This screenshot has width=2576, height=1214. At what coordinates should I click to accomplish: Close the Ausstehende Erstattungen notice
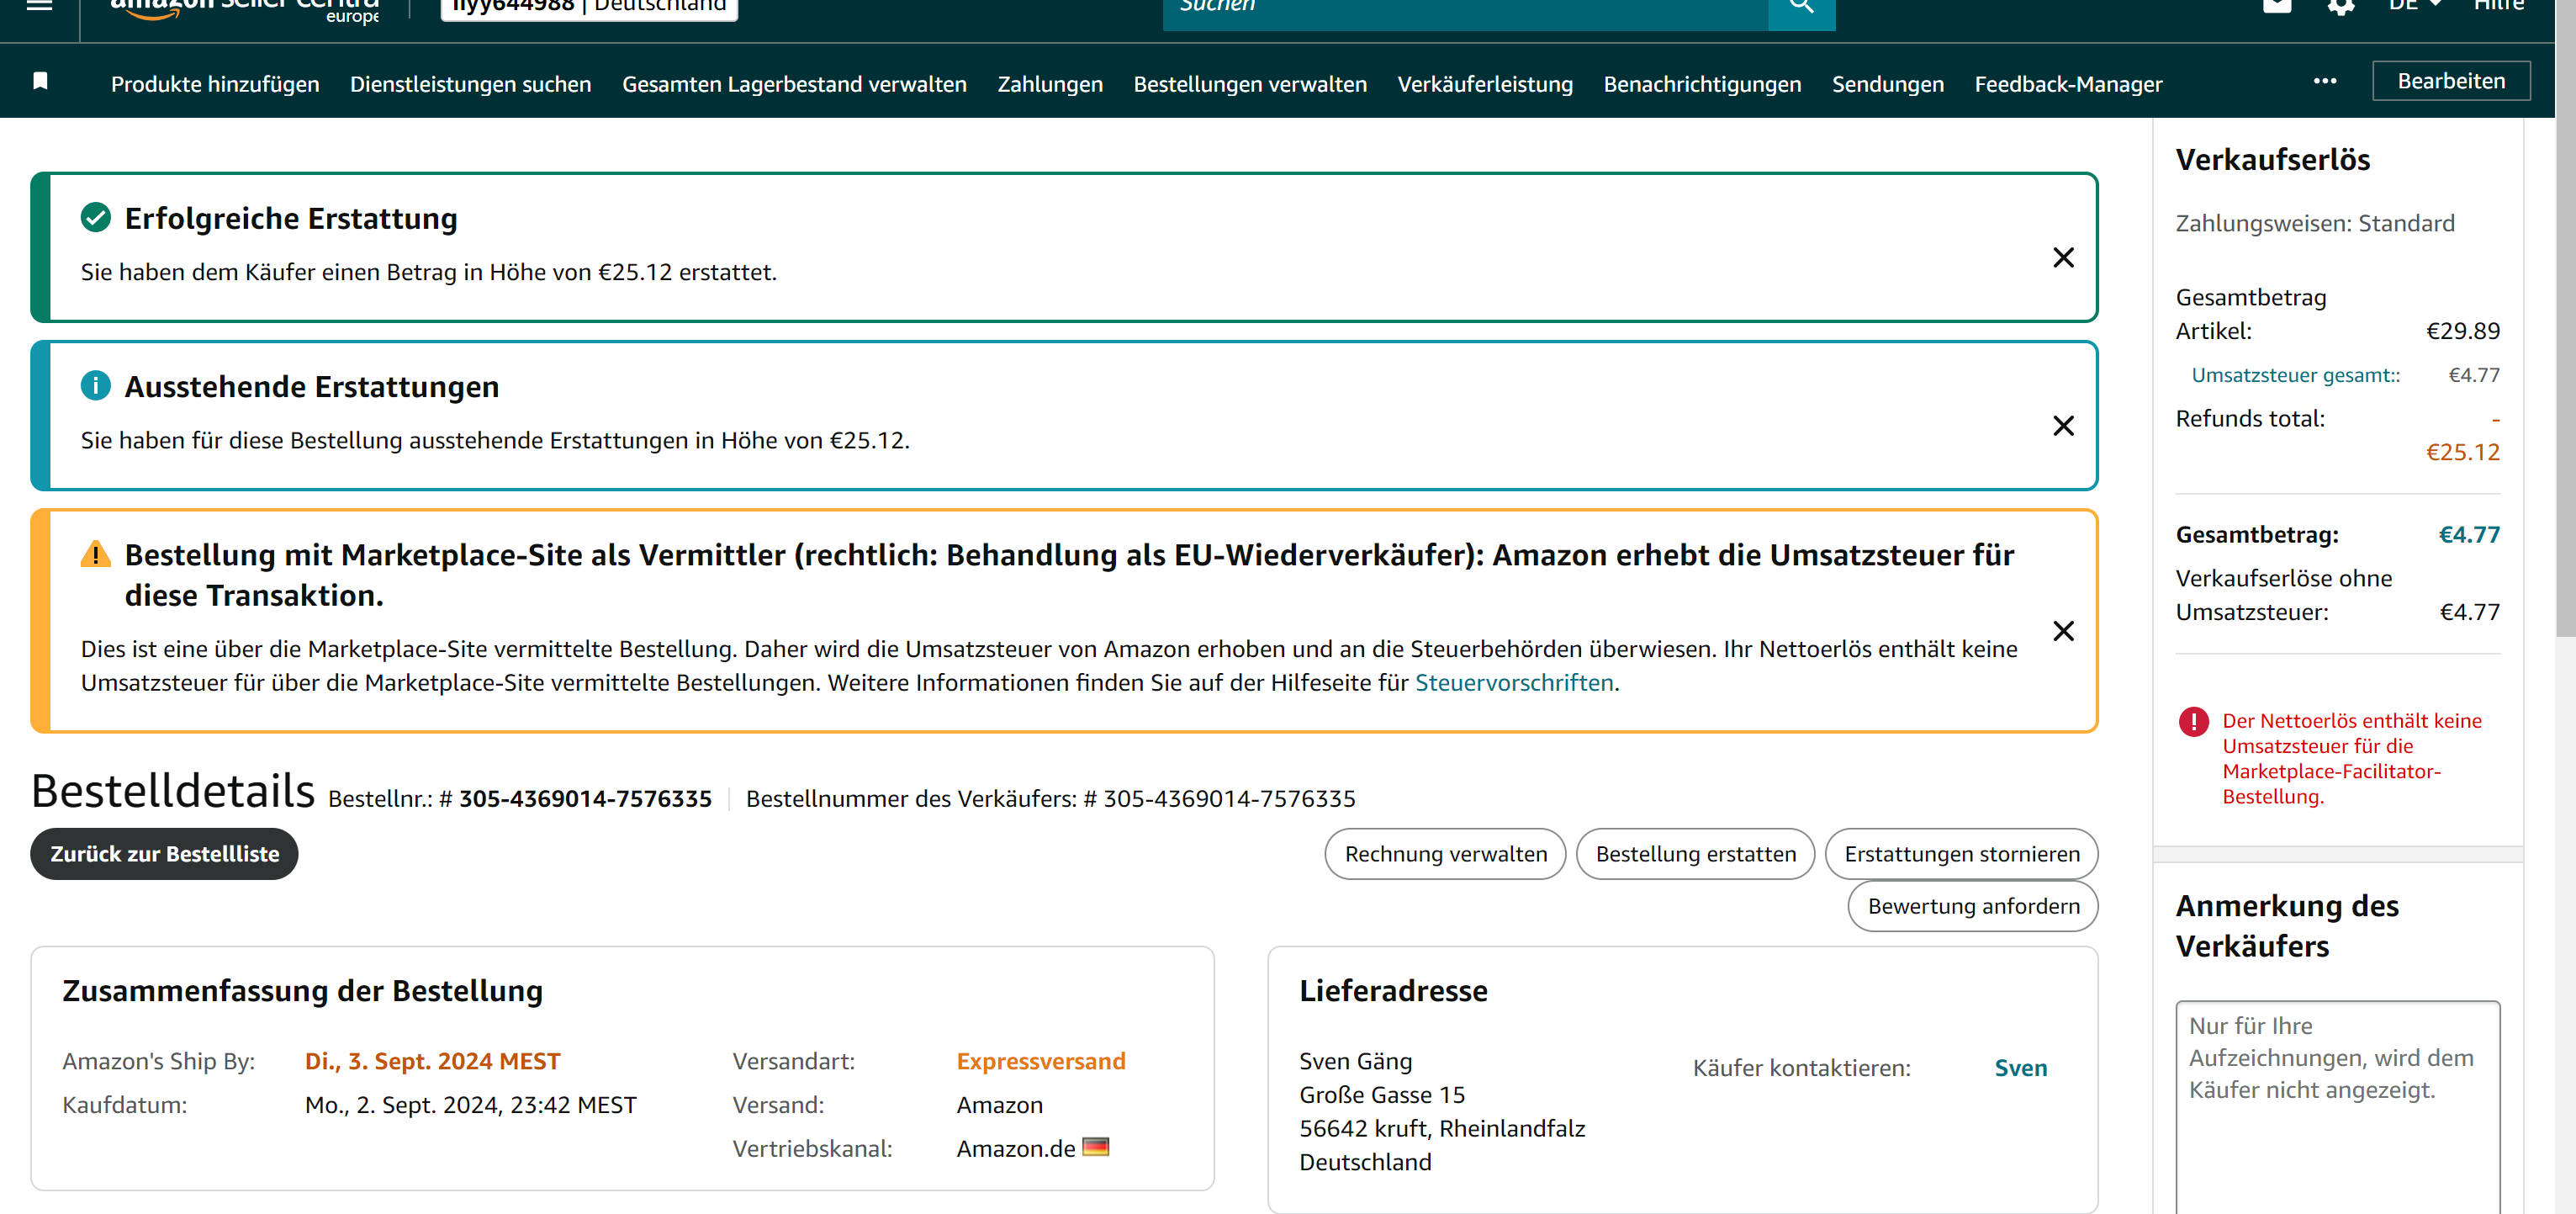point(2063,426)
